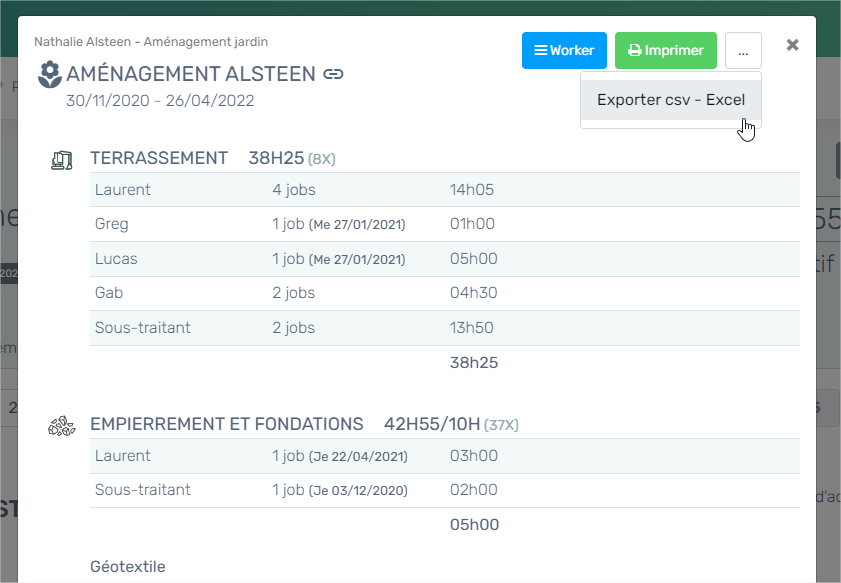This screenshot has height=583, width=841.
Task: Click Gab row with 2 jobs
Action: pyautogui.click(x=444, y=293)
